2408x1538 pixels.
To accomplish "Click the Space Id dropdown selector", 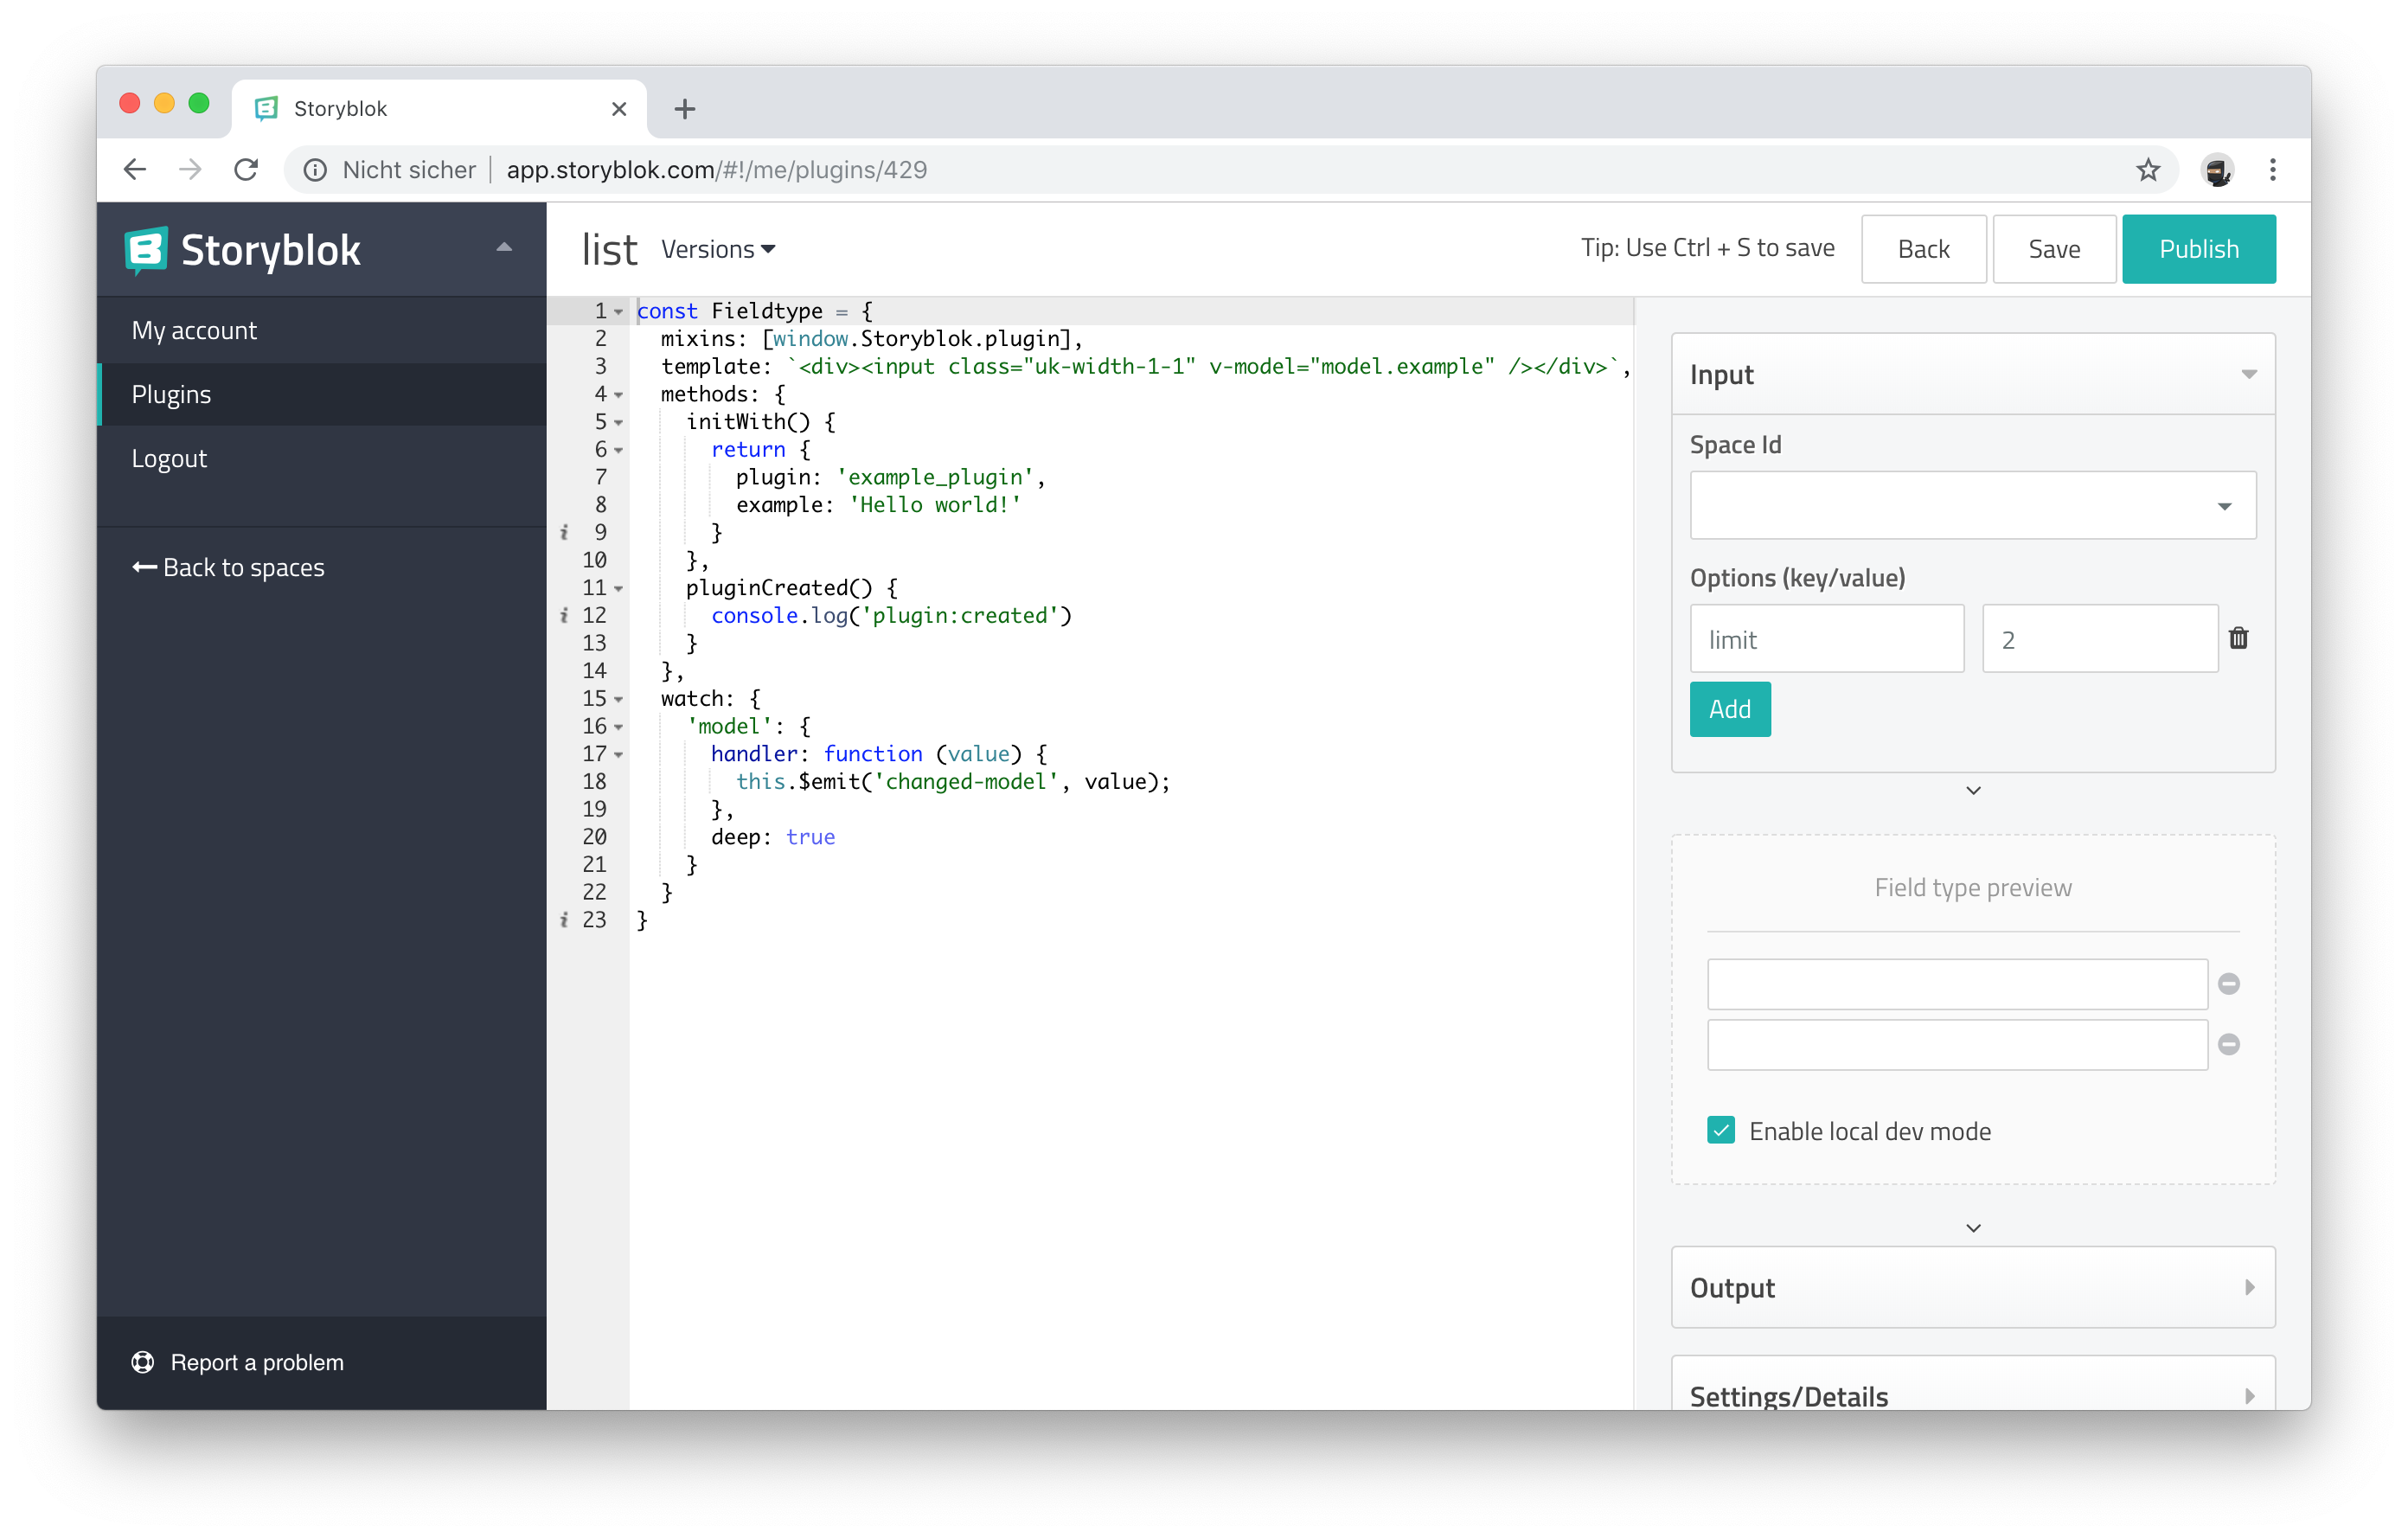I will (1971, 506).
